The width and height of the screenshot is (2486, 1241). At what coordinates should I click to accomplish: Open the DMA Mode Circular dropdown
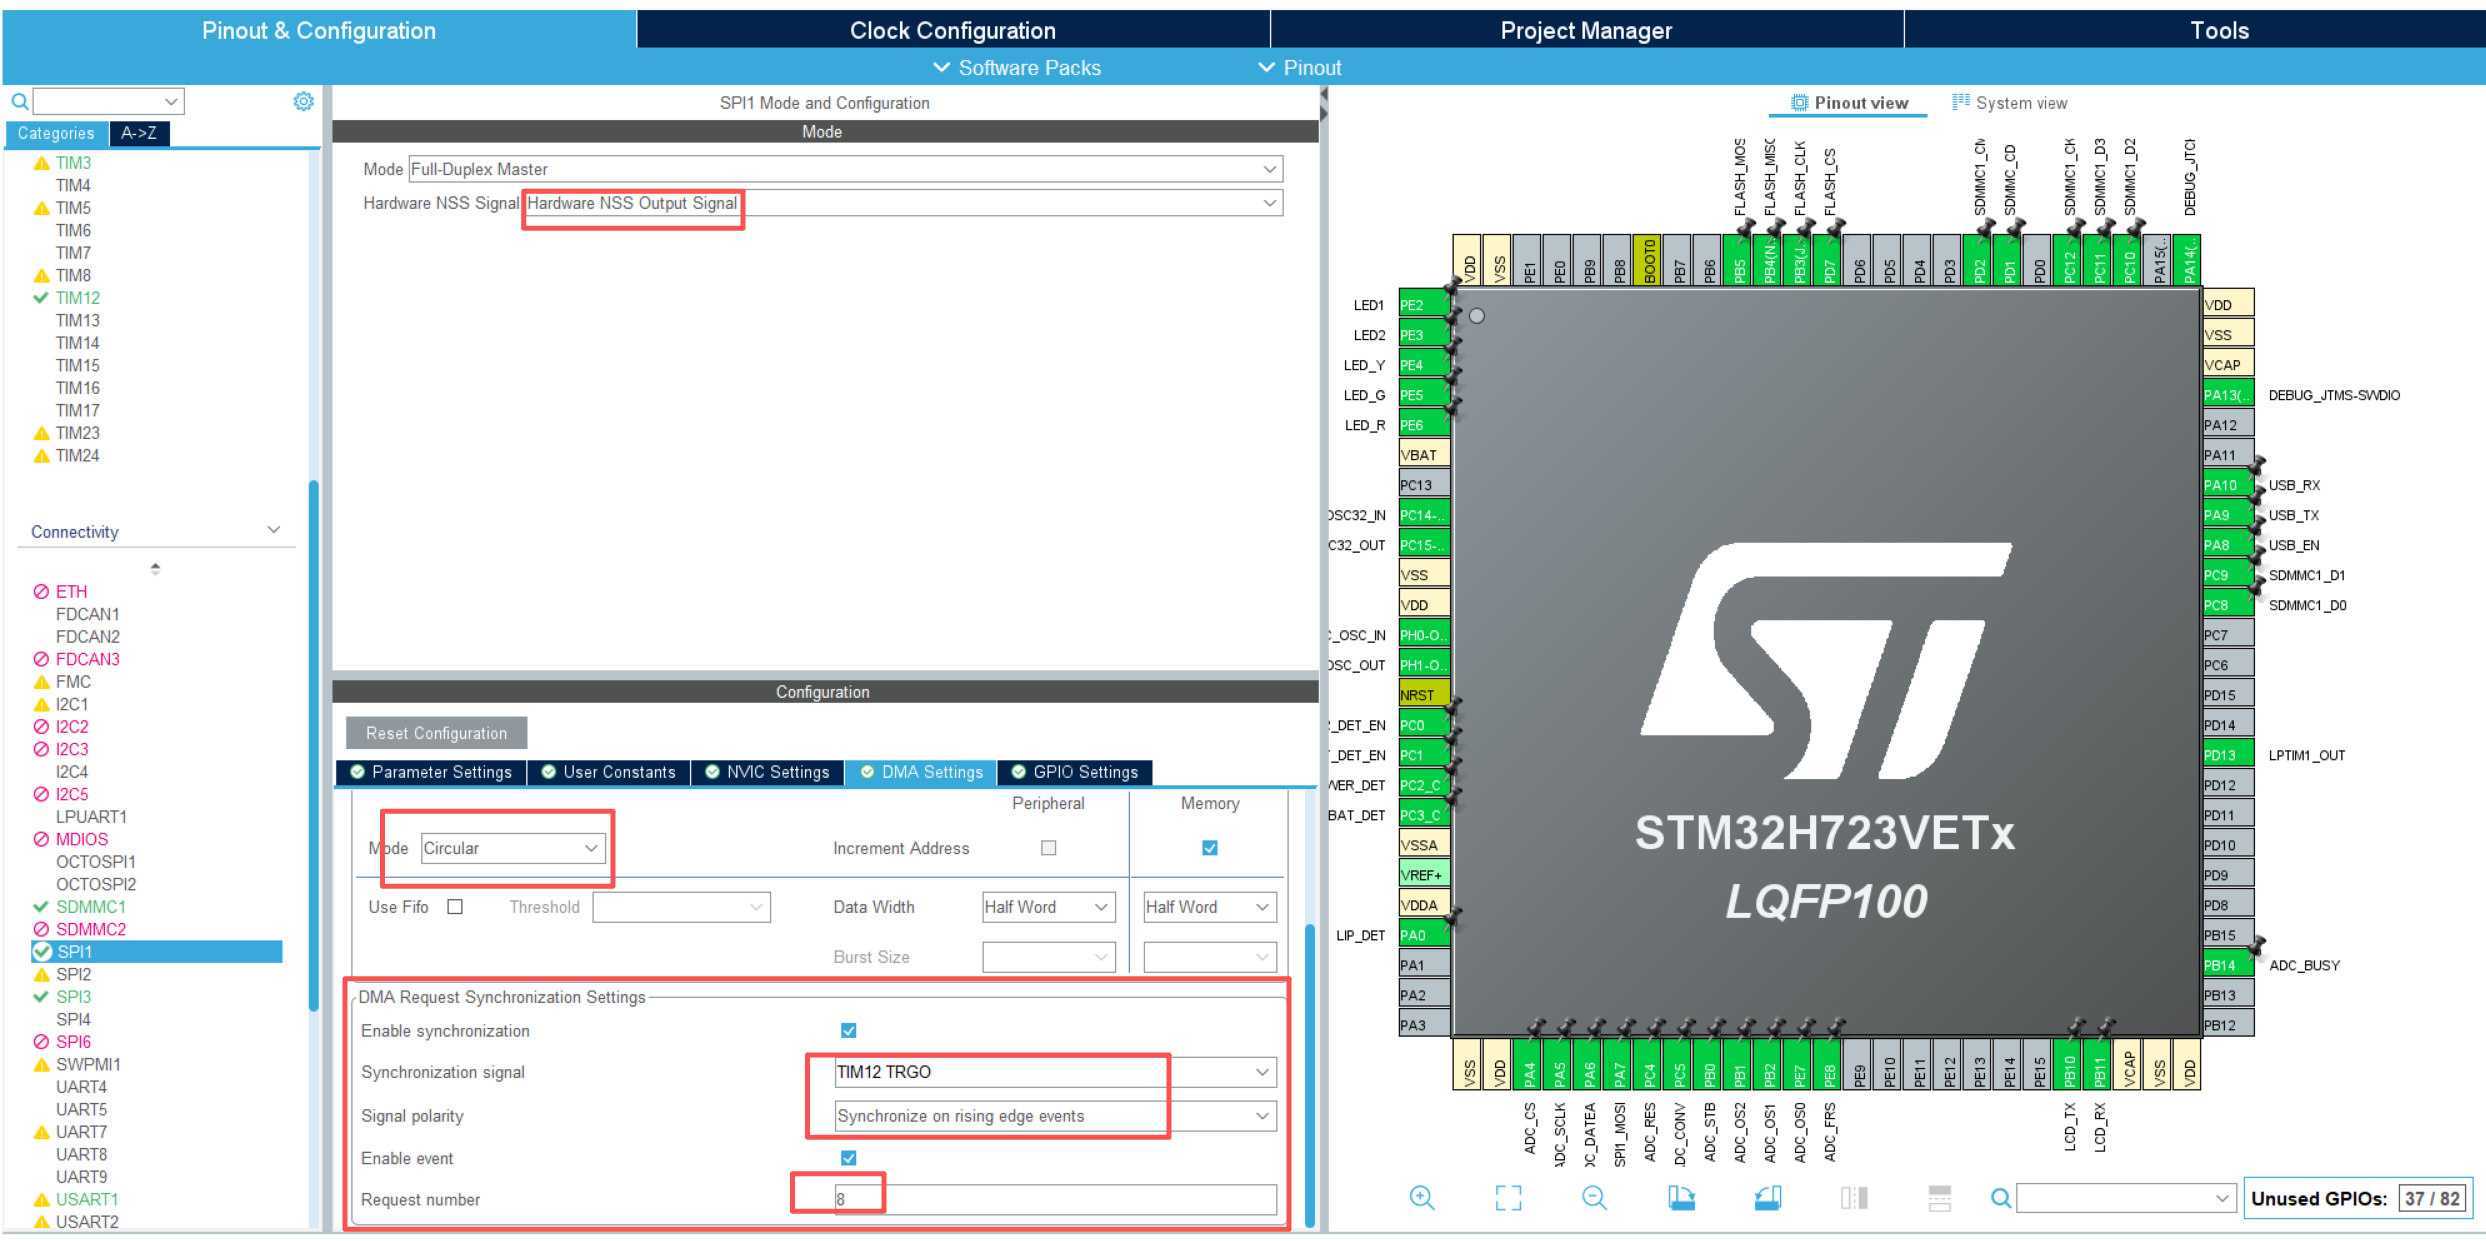513,848
